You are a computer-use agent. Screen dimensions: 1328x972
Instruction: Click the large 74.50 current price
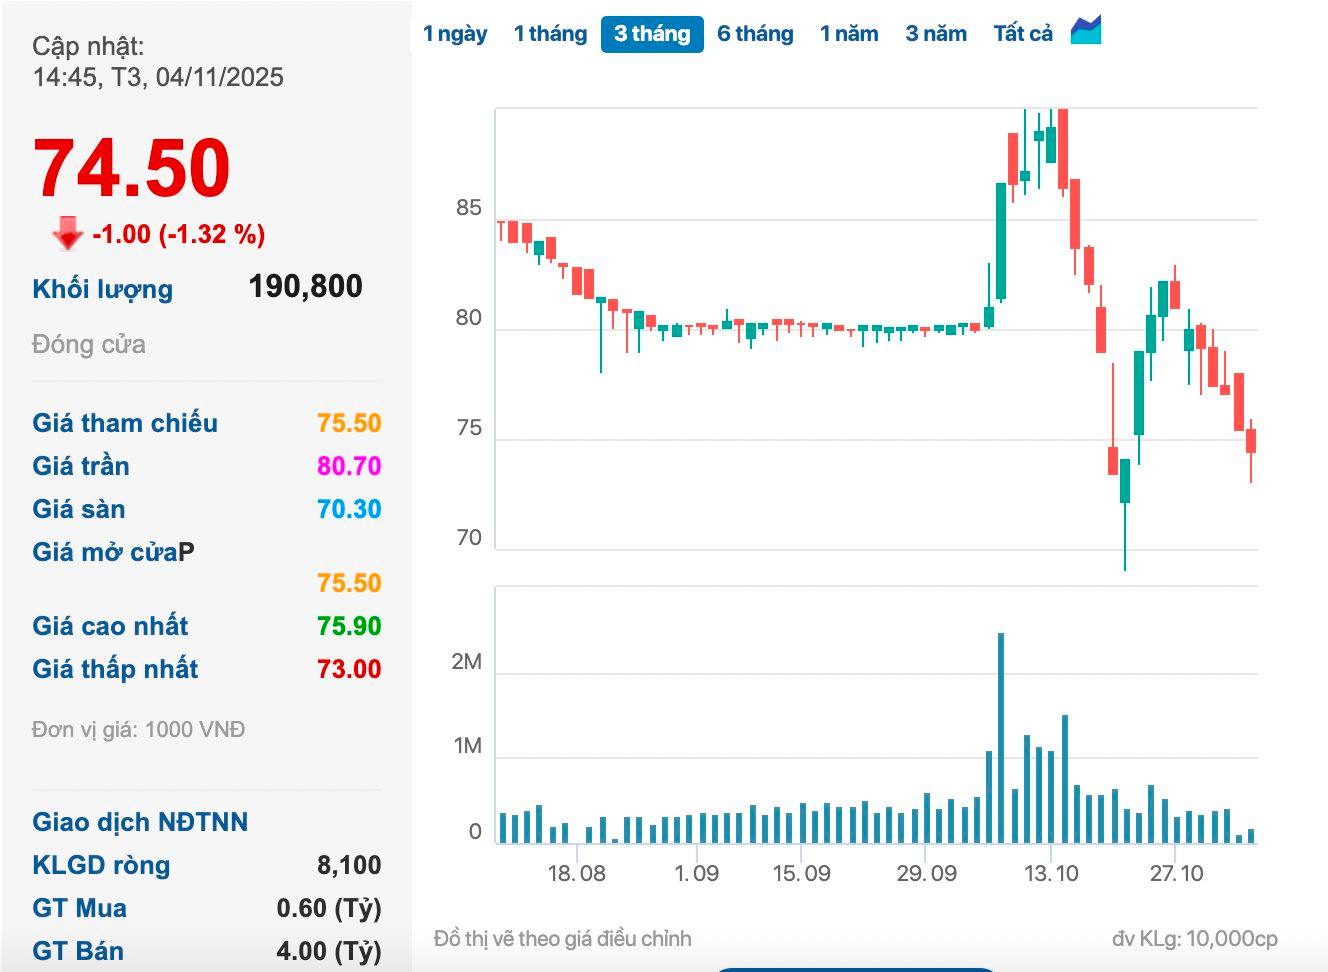(132, 168)
